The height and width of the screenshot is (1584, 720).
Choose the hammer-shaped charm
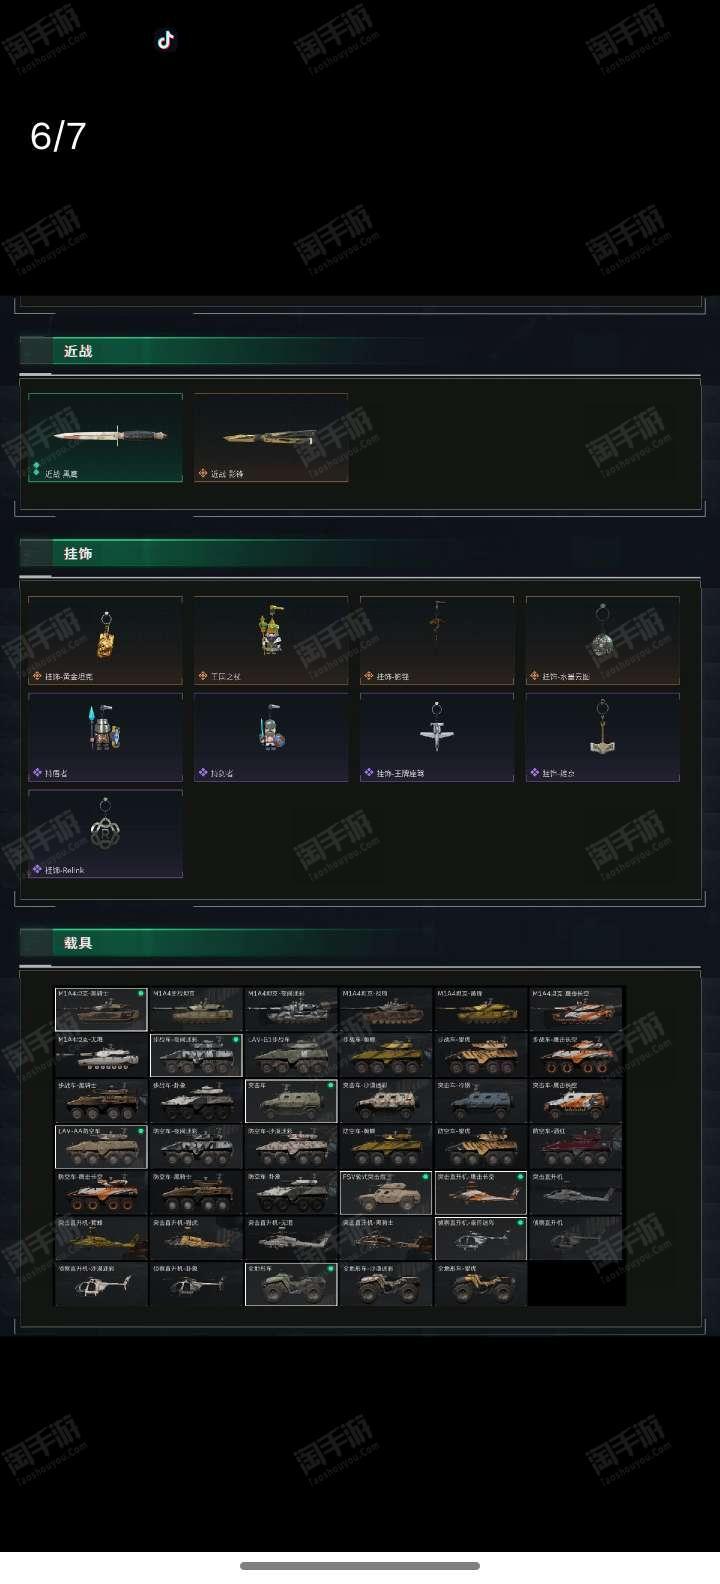[x=603, y=737]
